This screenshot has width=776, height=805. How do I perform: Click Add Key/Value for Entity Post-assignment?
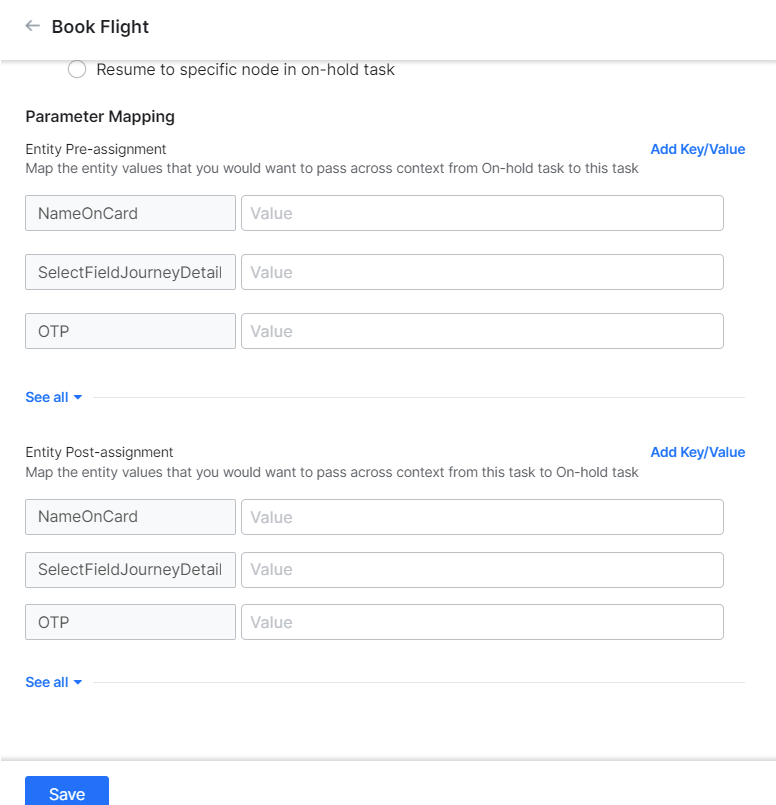point(697,452)
